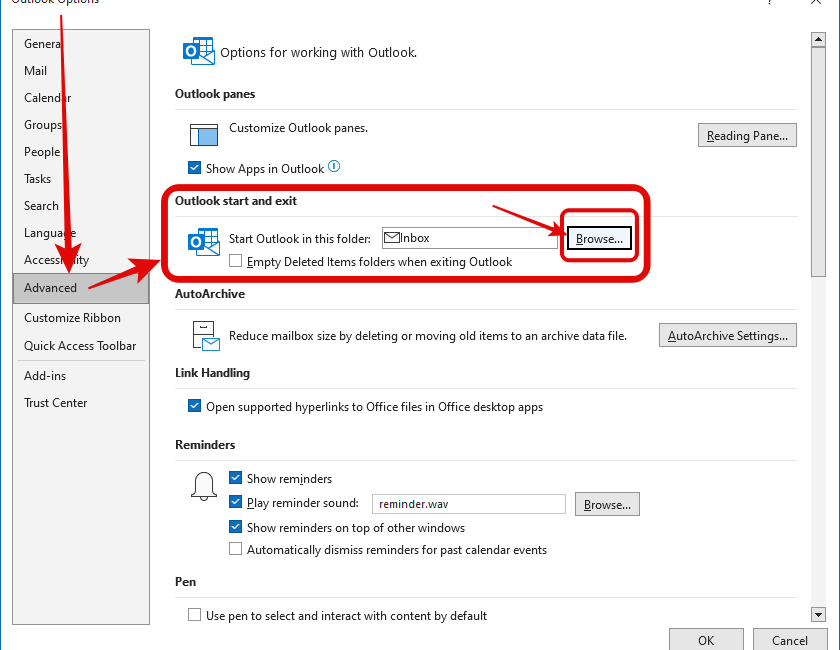Viewport: 840px width, 650px height.
Task: Select the Advanced category
Action: 80,288
